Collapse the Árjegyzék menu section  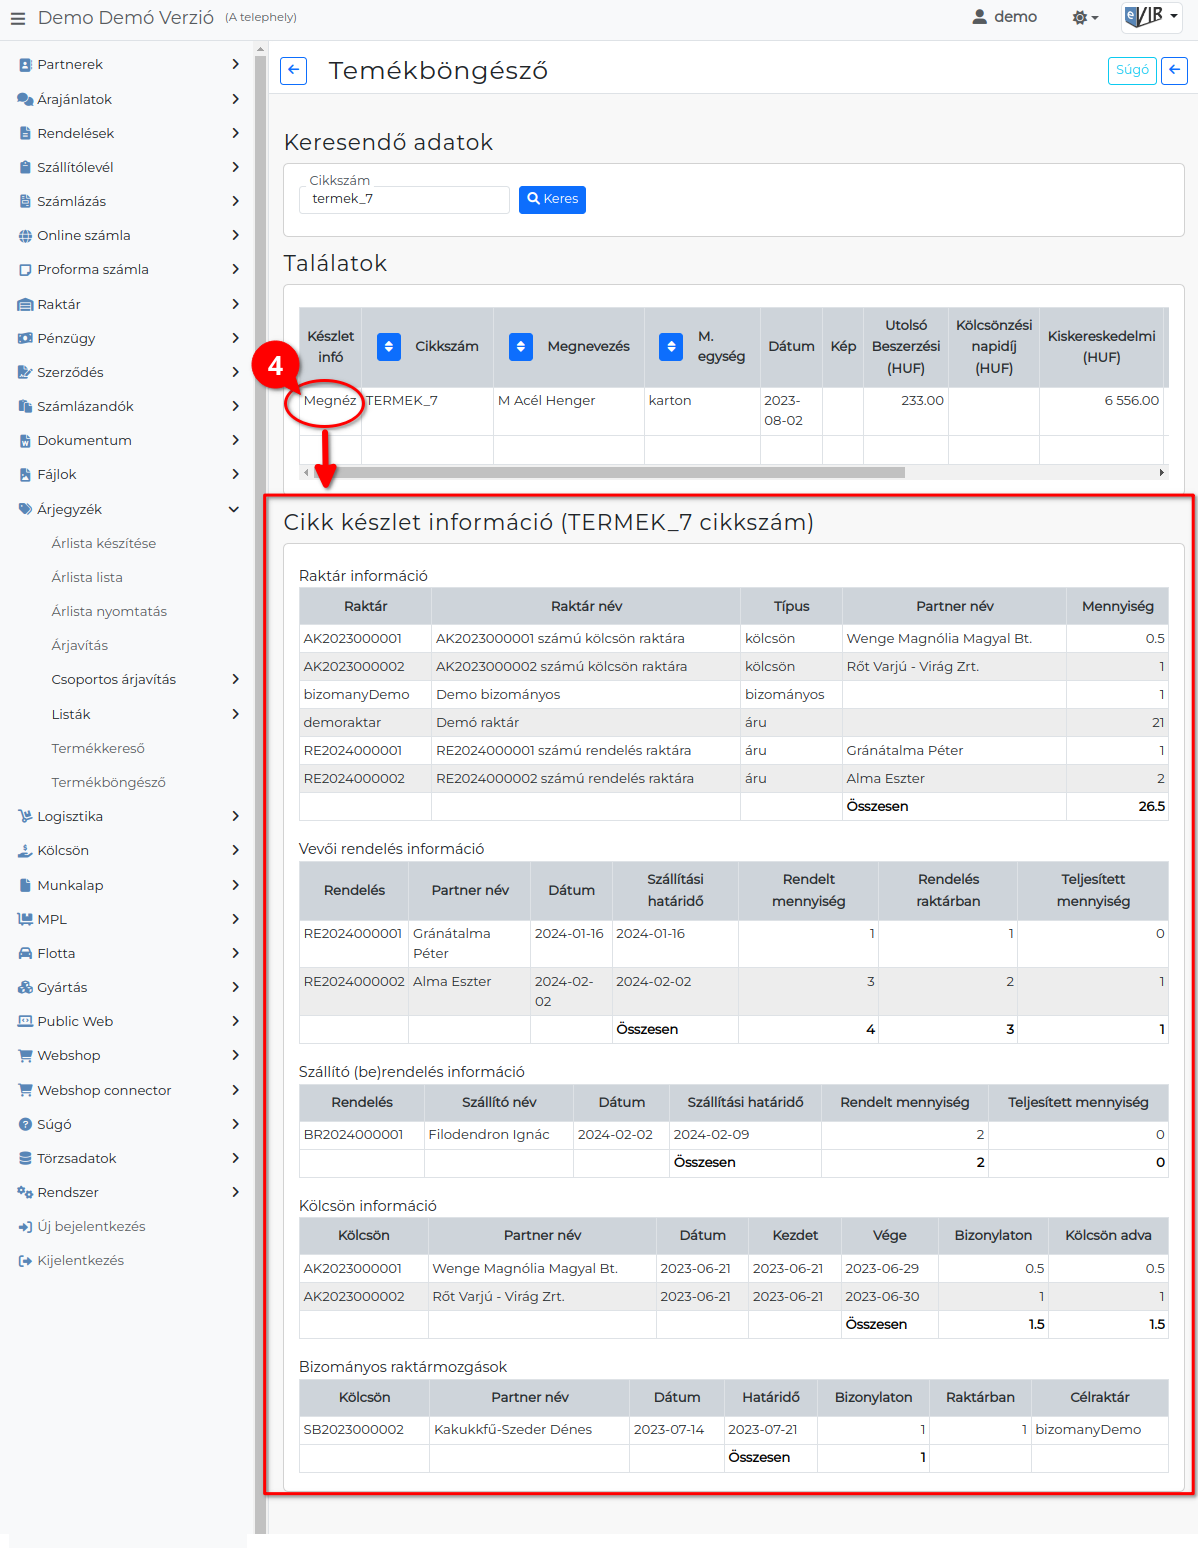click(x=234, y=509)
